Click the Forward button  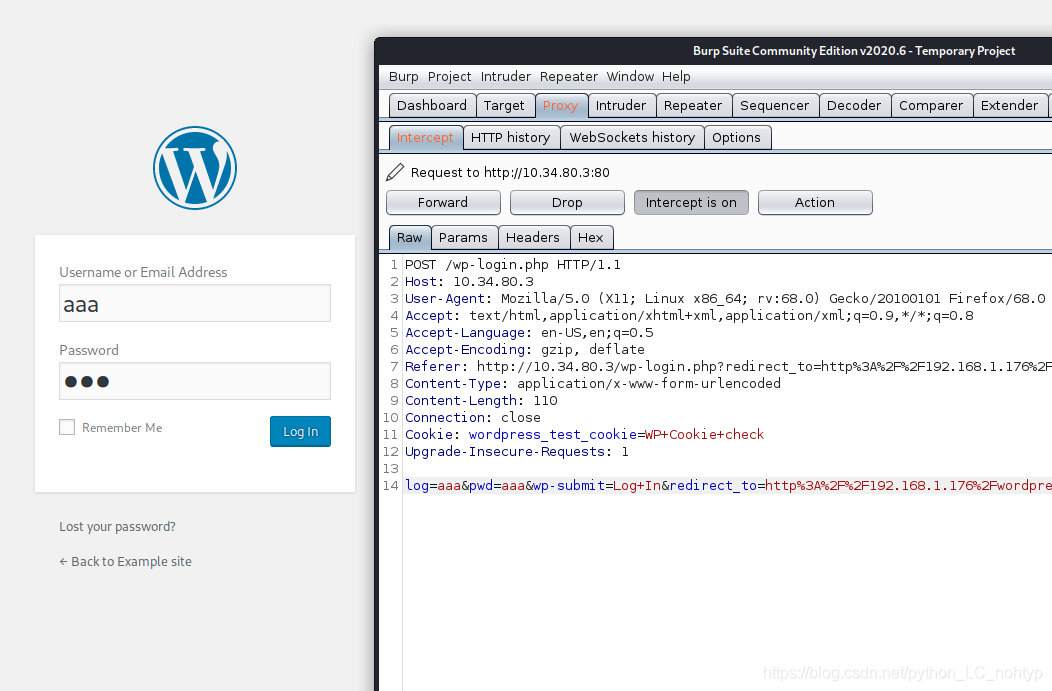click(x=443, y=203)
